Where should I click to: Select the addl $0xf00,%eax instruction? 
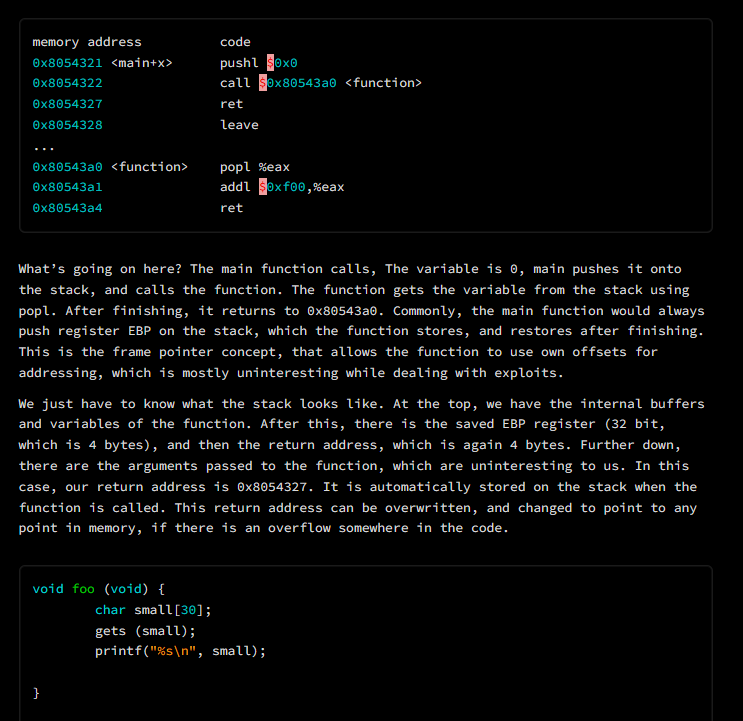tap(282, 187)
